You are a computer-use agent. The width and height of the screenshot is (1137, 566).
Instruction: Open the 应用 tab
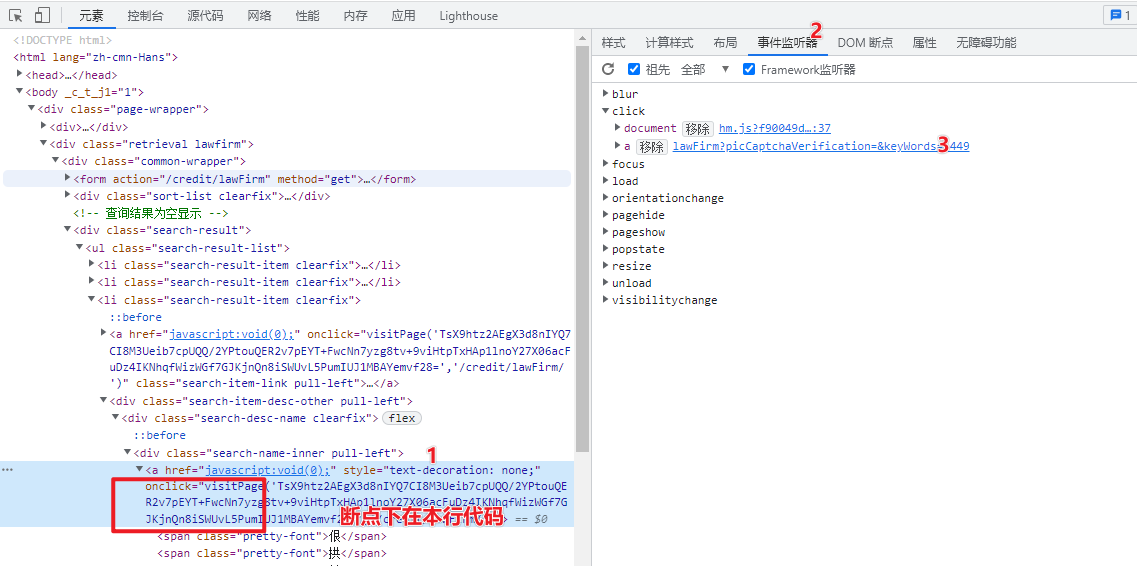(x=403, y=16)
